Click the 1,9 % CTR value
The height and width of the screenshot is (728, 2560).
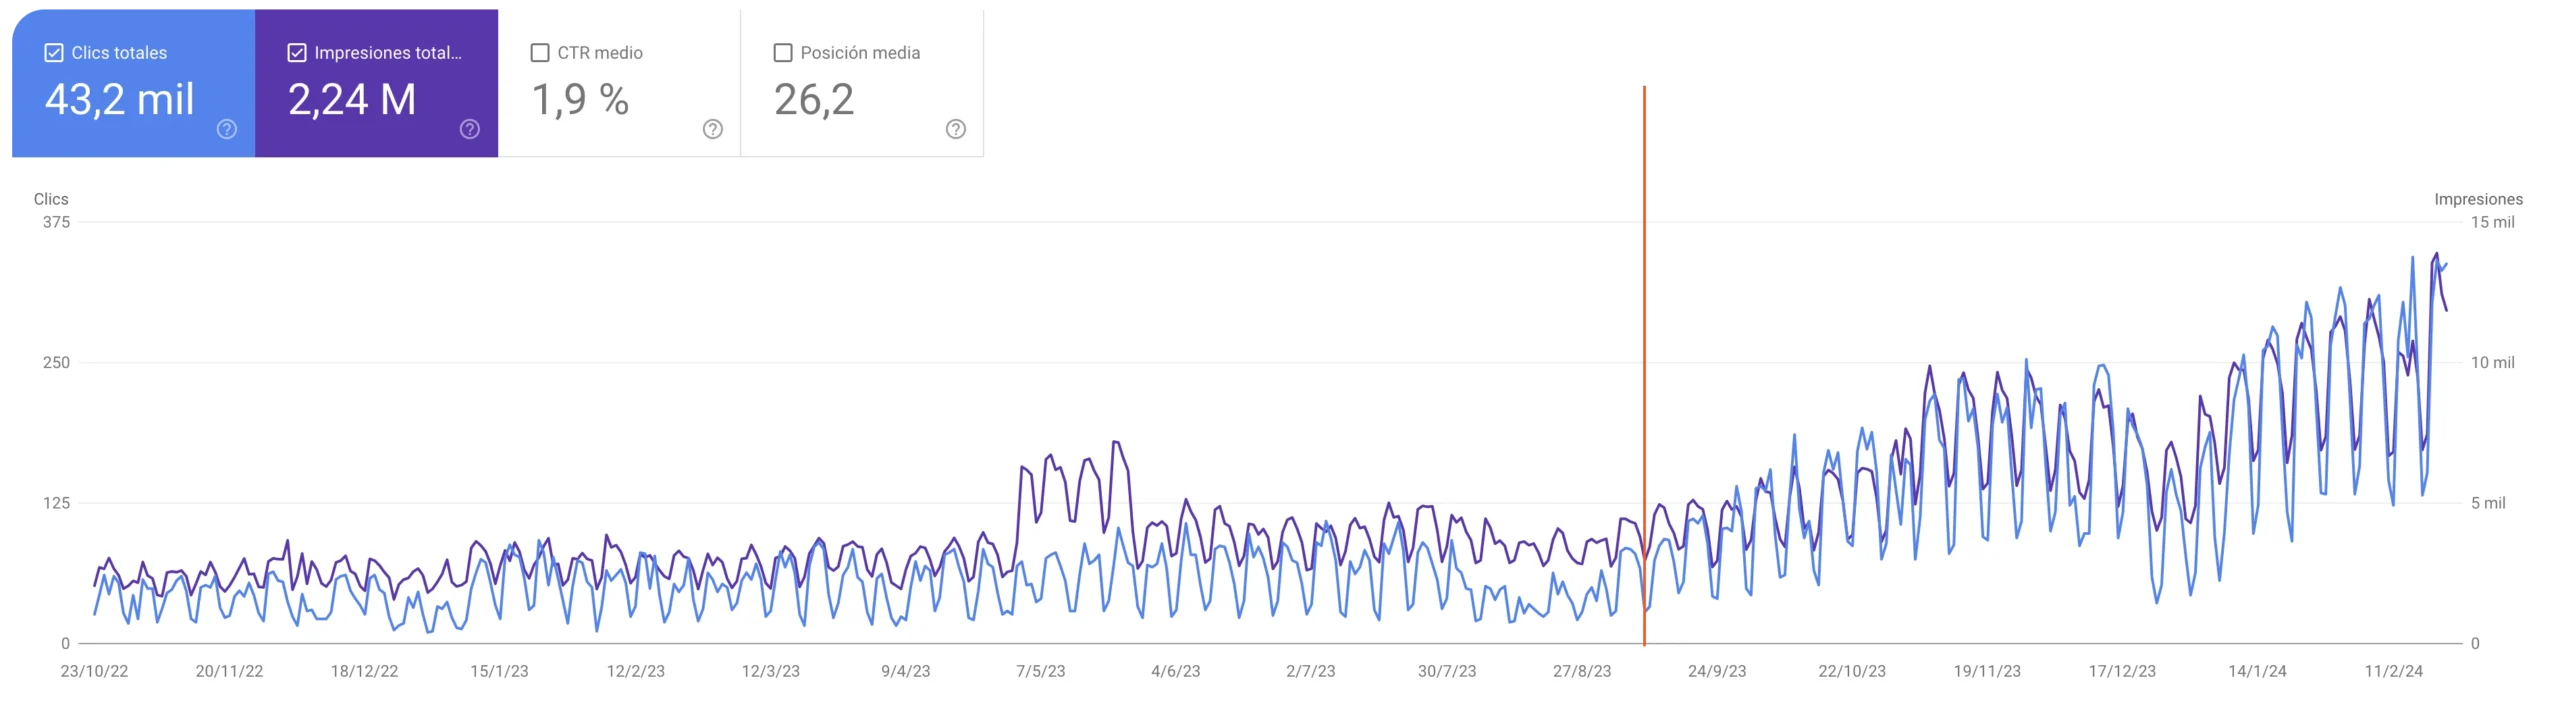(x=580, y=100)
